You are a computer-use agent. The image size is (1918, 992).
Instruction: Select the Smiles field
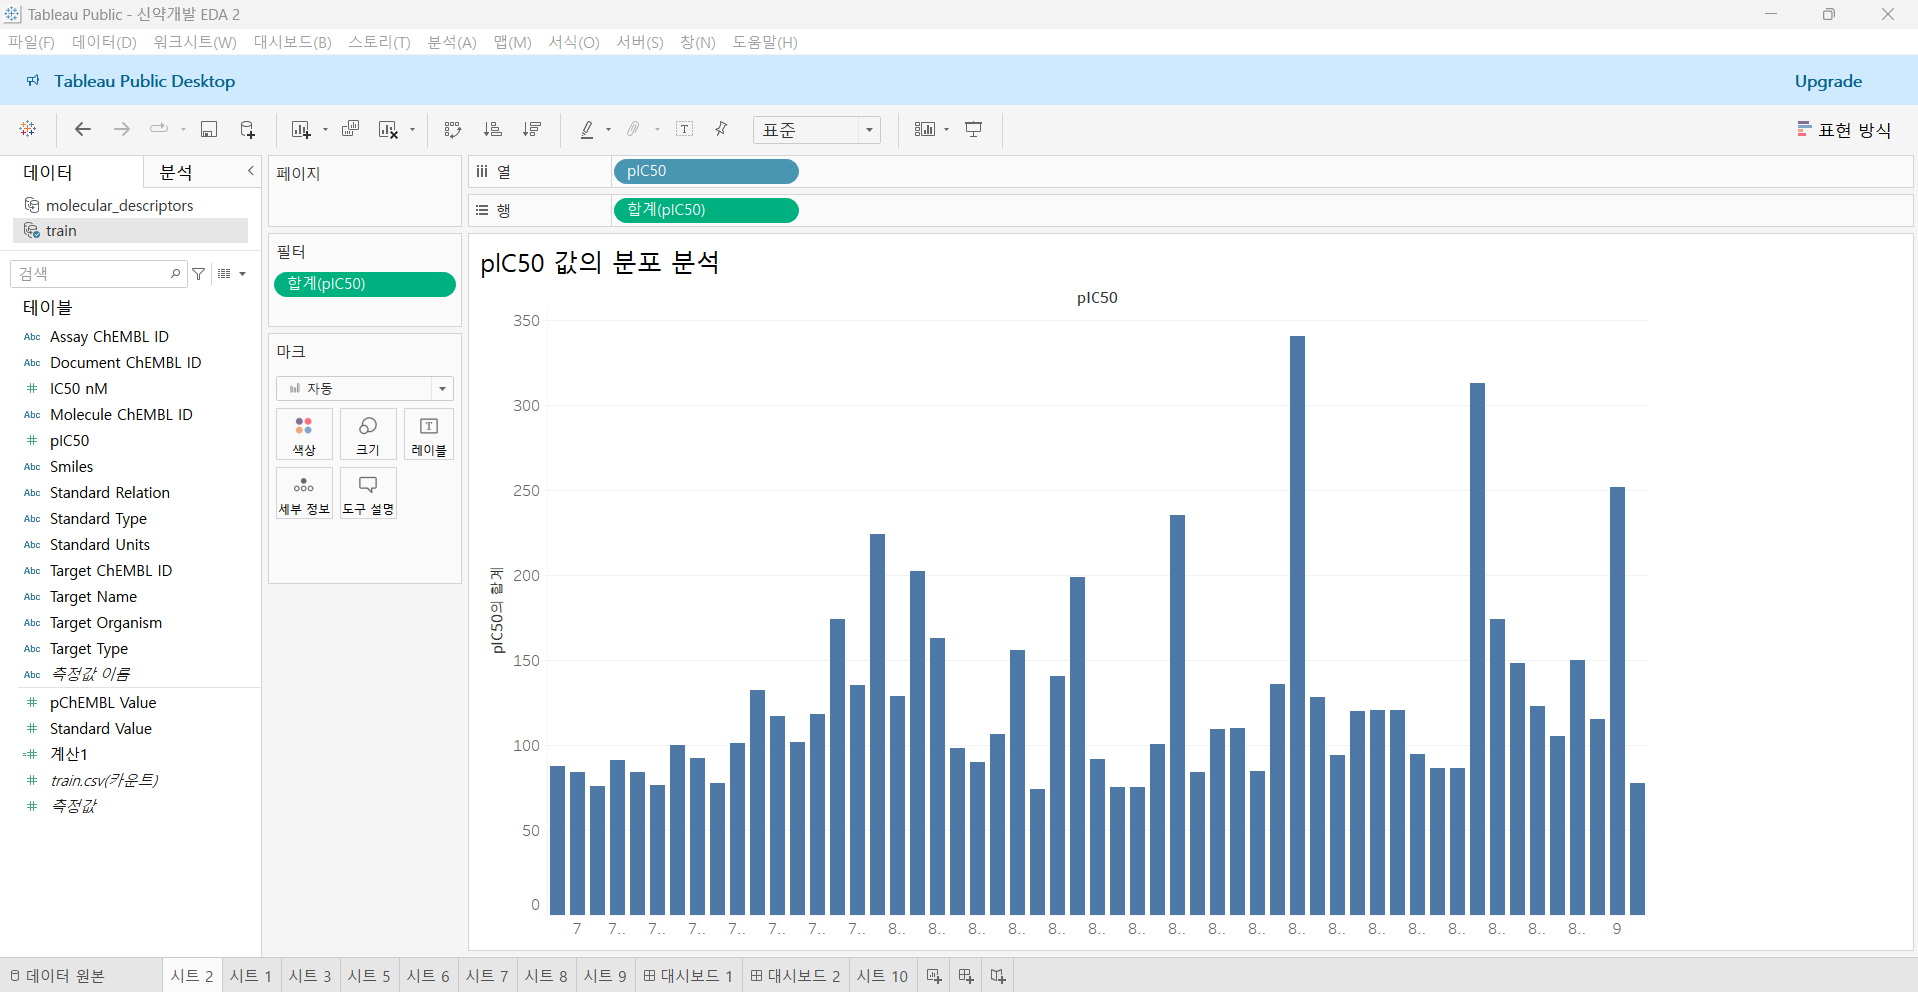71,466
